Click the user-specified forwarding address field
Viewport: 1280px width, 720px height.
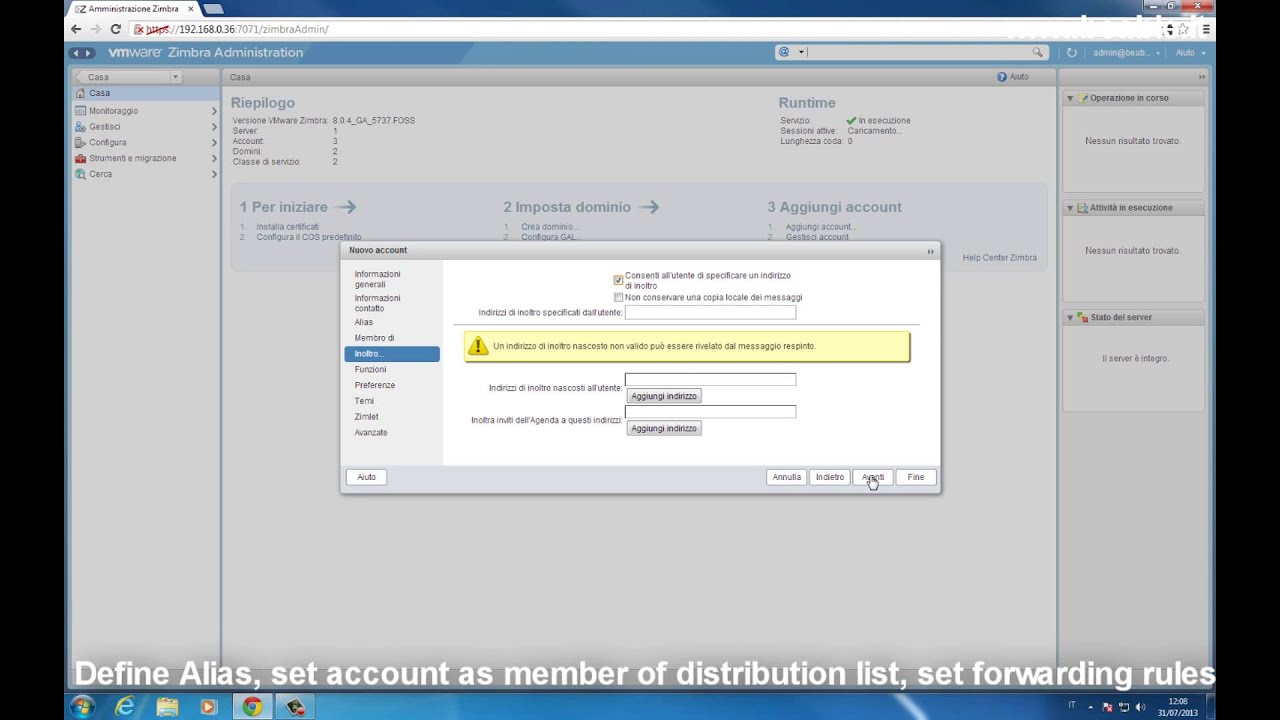coord(710,312)
